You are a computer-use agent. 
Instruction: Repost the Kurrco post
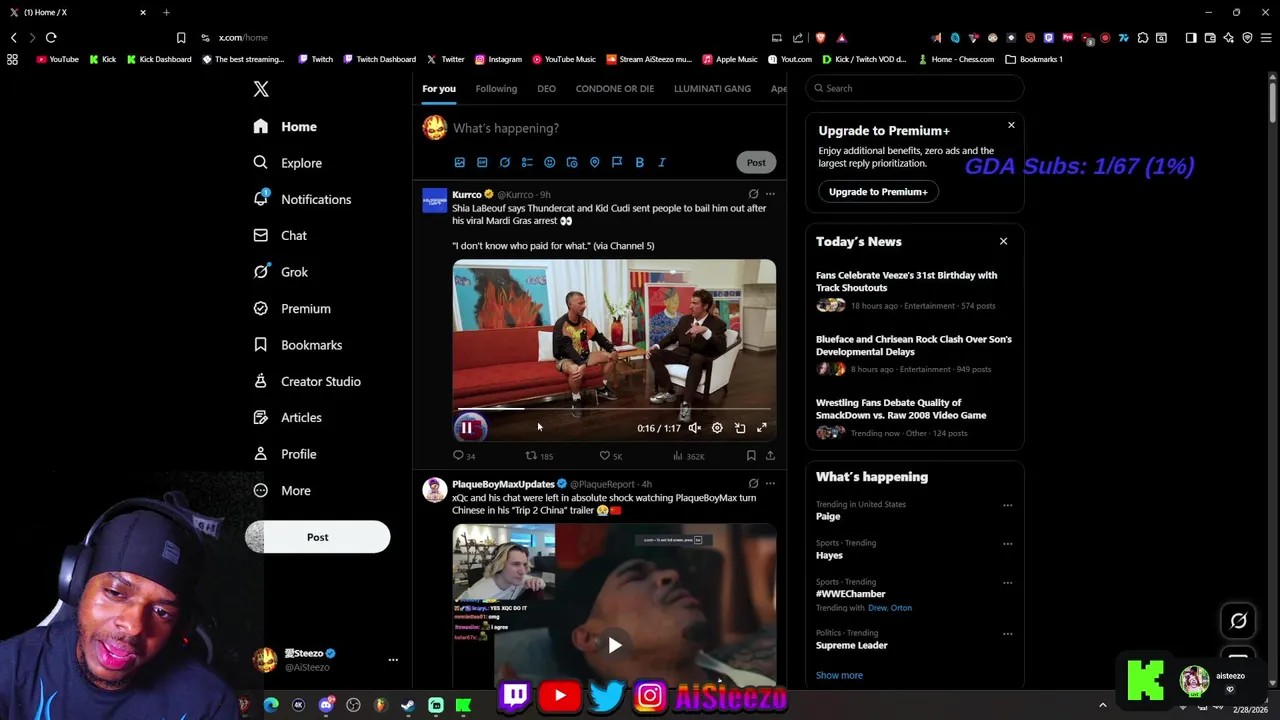tap(539, 456)
